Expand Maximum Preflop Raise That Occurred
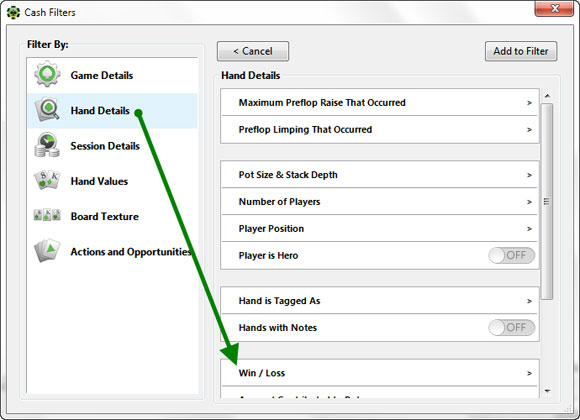 380,103
